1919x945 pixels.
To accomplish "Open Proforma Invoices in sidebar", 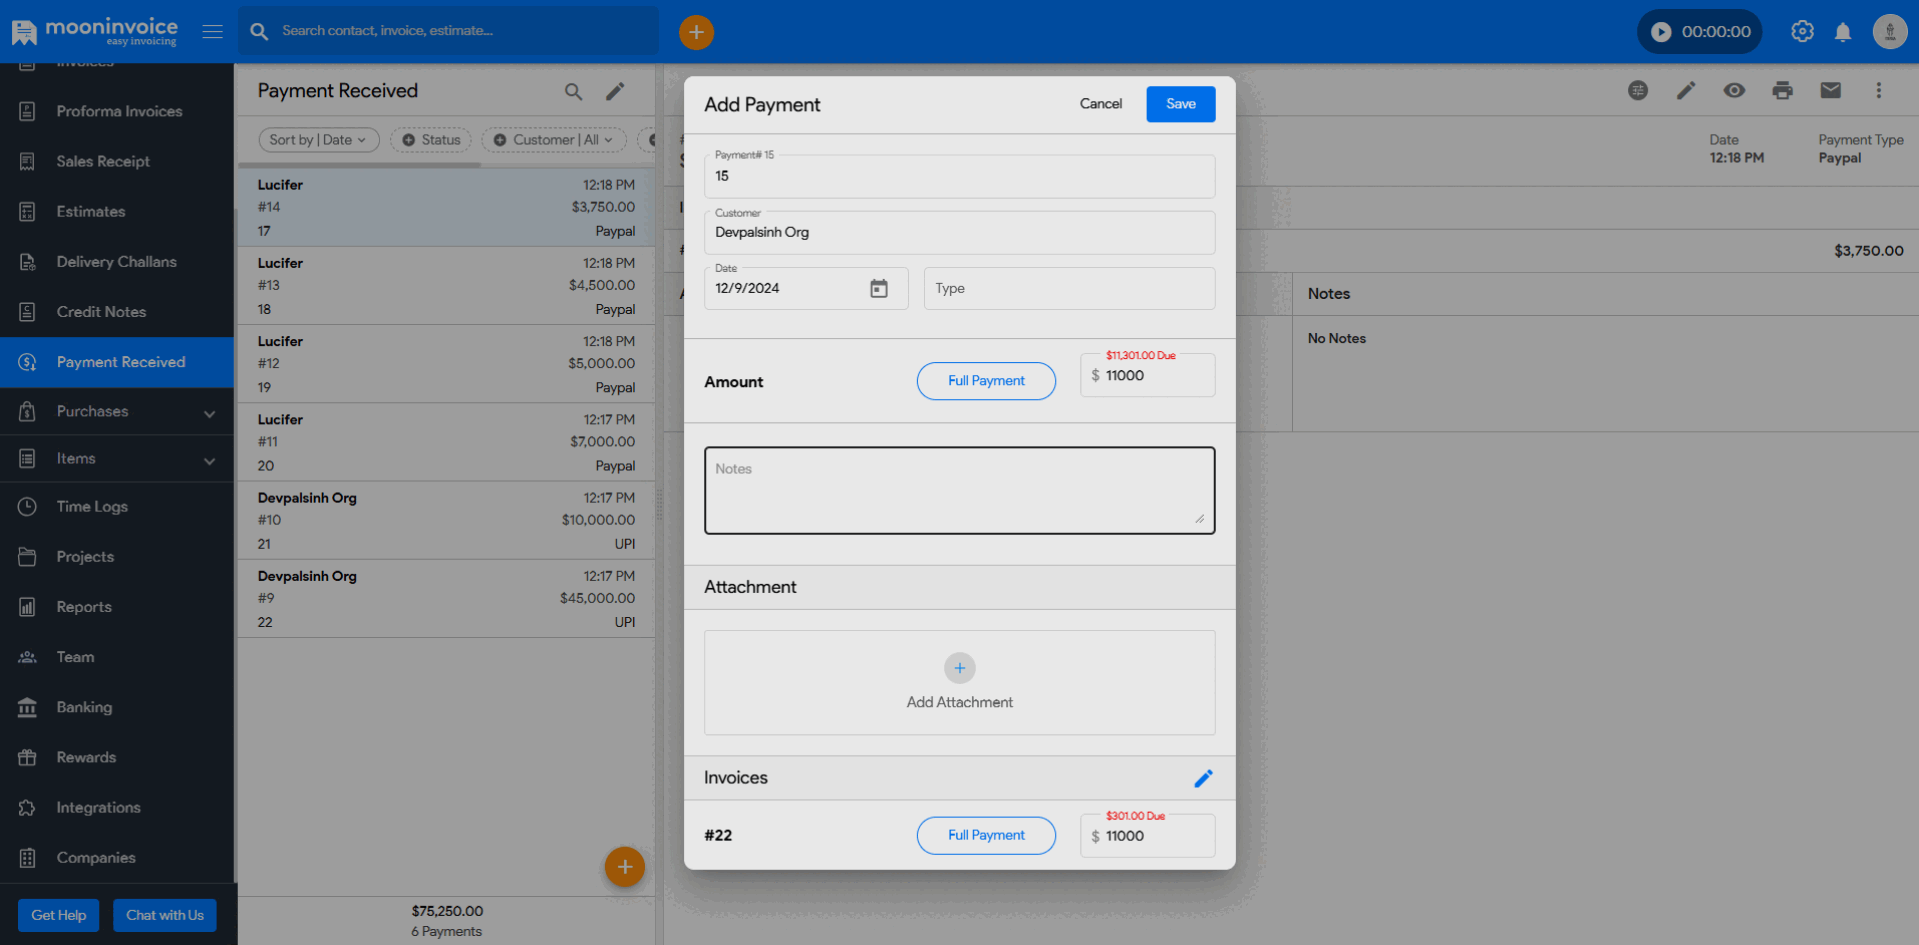I will click(117, 112).
